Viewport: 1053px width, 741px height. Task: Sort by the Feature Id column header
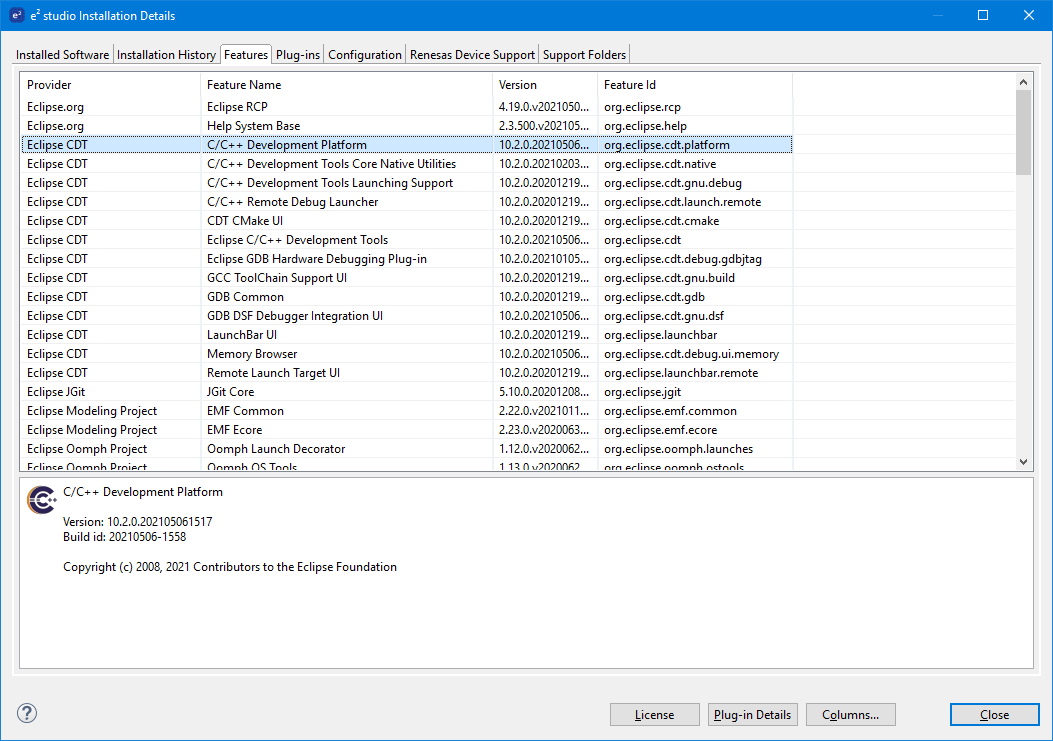(x=694, y=85)
